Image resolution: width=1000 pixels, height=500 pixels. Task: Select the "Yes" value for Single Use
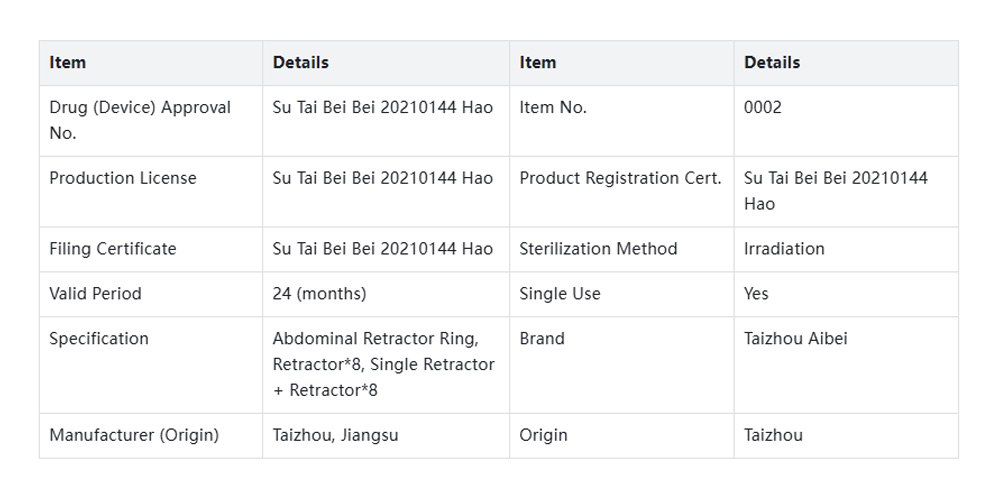coord(756,294)
